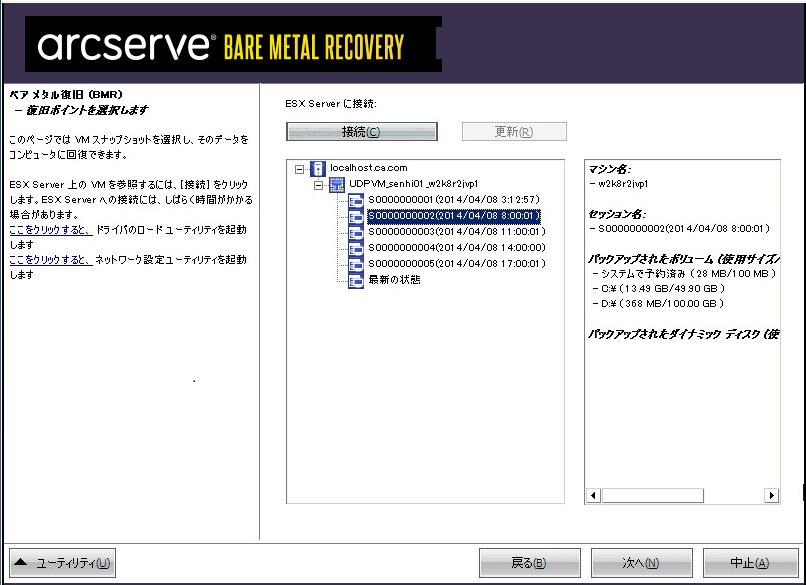Click the S0000000003 session icon
The image size is (806, 585).
[x=356, y=232]
